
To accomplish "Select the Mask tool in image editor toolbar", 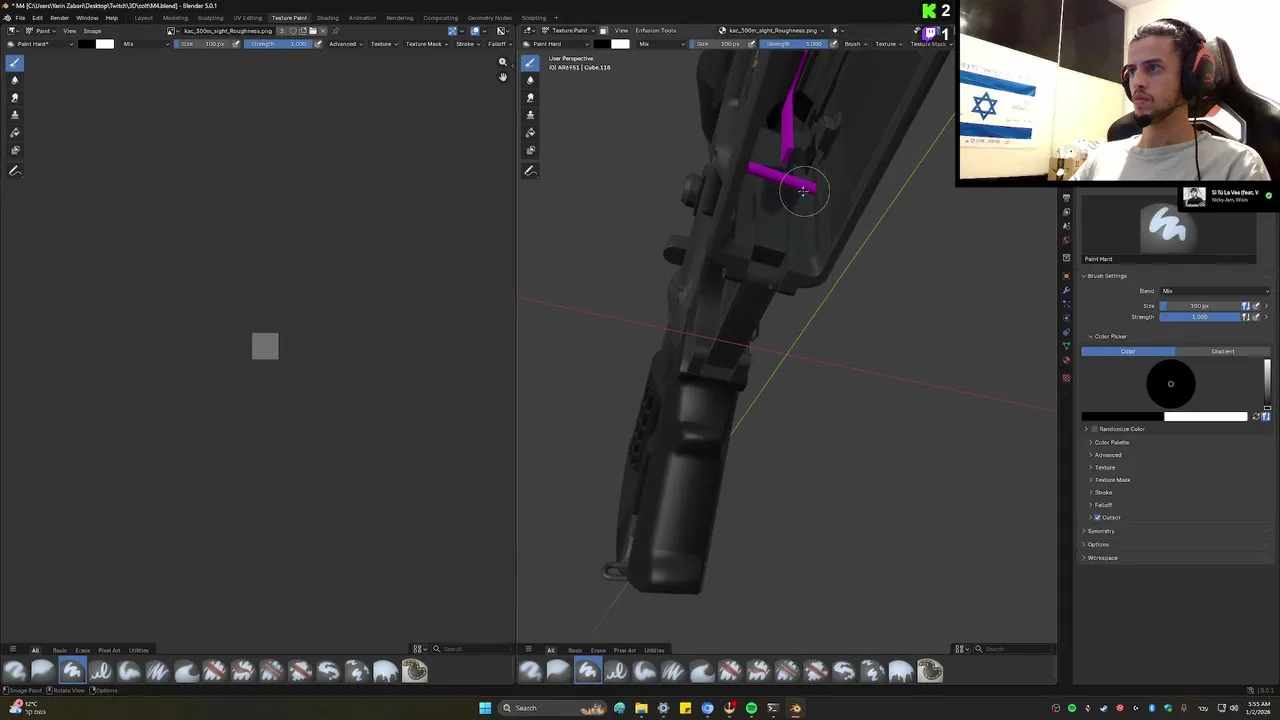I will click(x=14, y=150).
